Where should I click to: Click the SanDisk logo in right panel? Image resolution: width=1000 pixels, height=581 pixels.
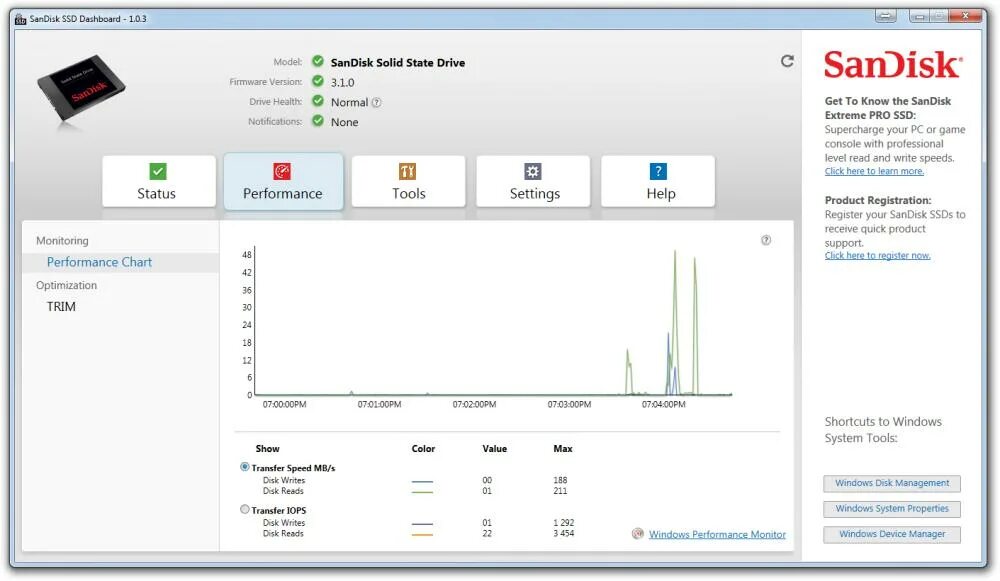(x=893, y=64)
